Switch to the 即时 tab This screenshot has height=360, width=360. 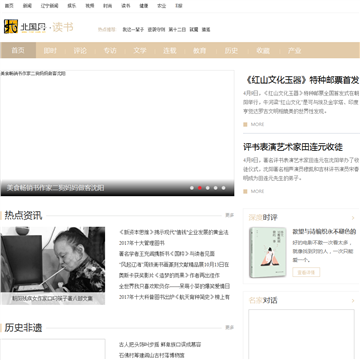tap(50, 50)
